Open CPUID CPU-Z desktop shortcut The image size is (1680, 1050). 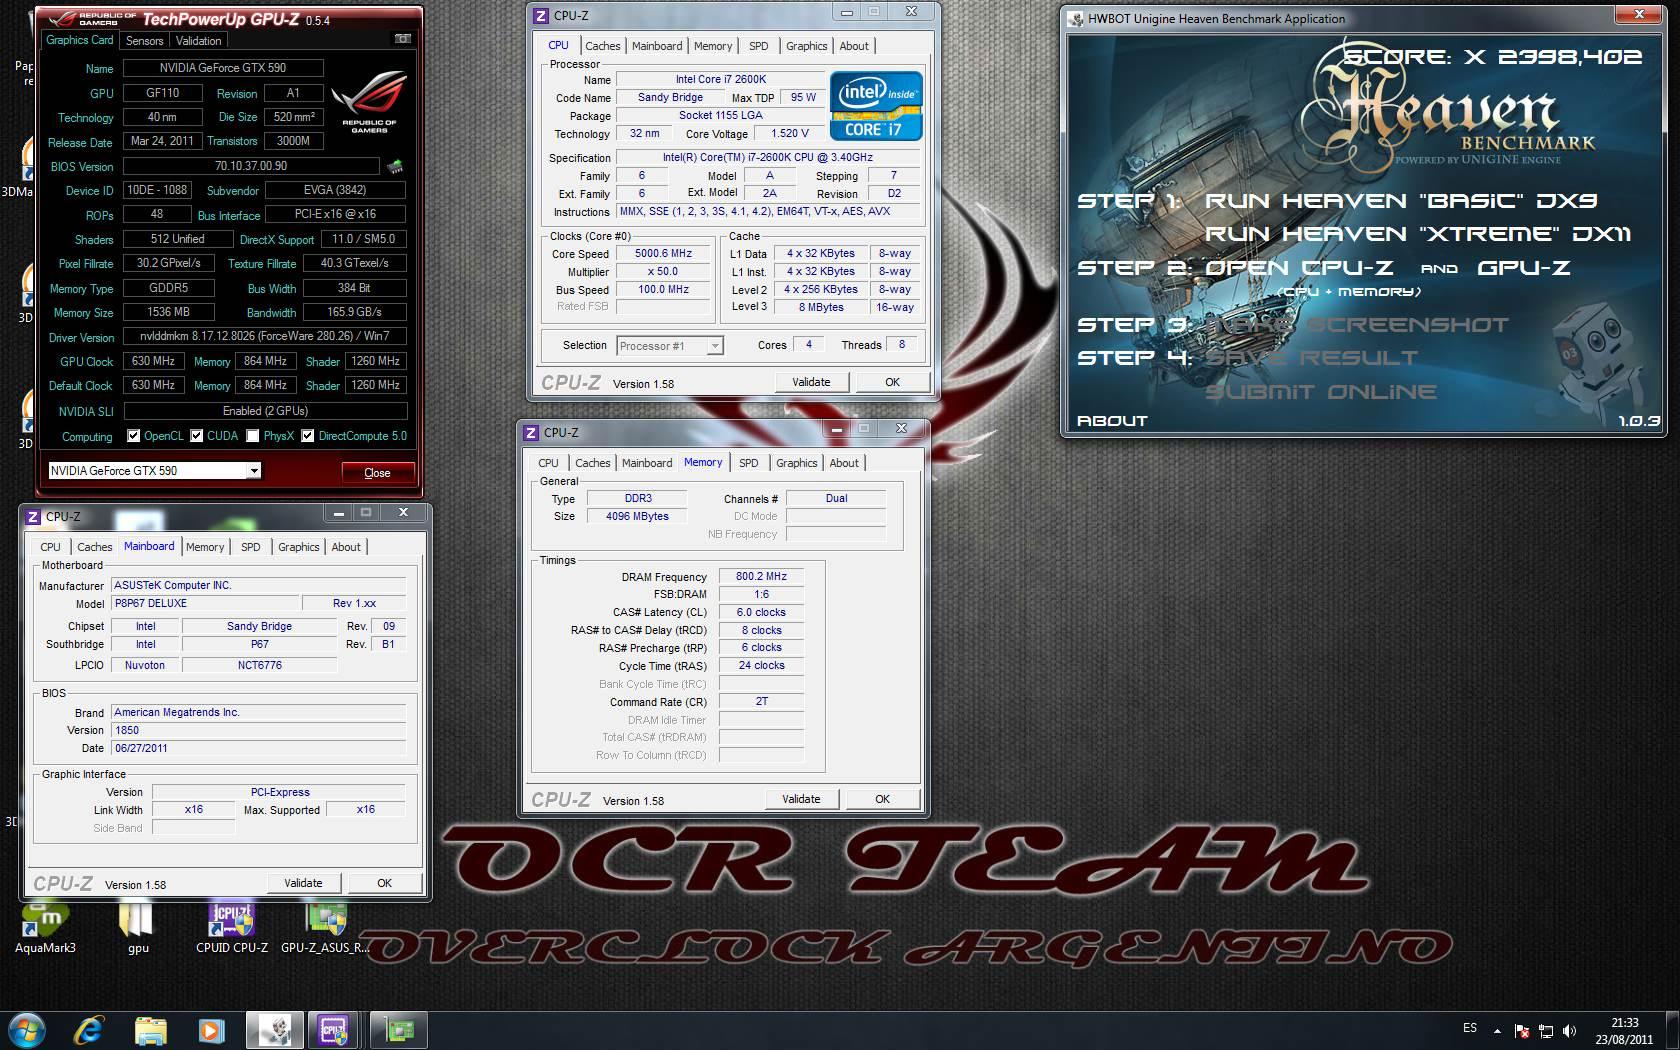[x=231, y=926]
